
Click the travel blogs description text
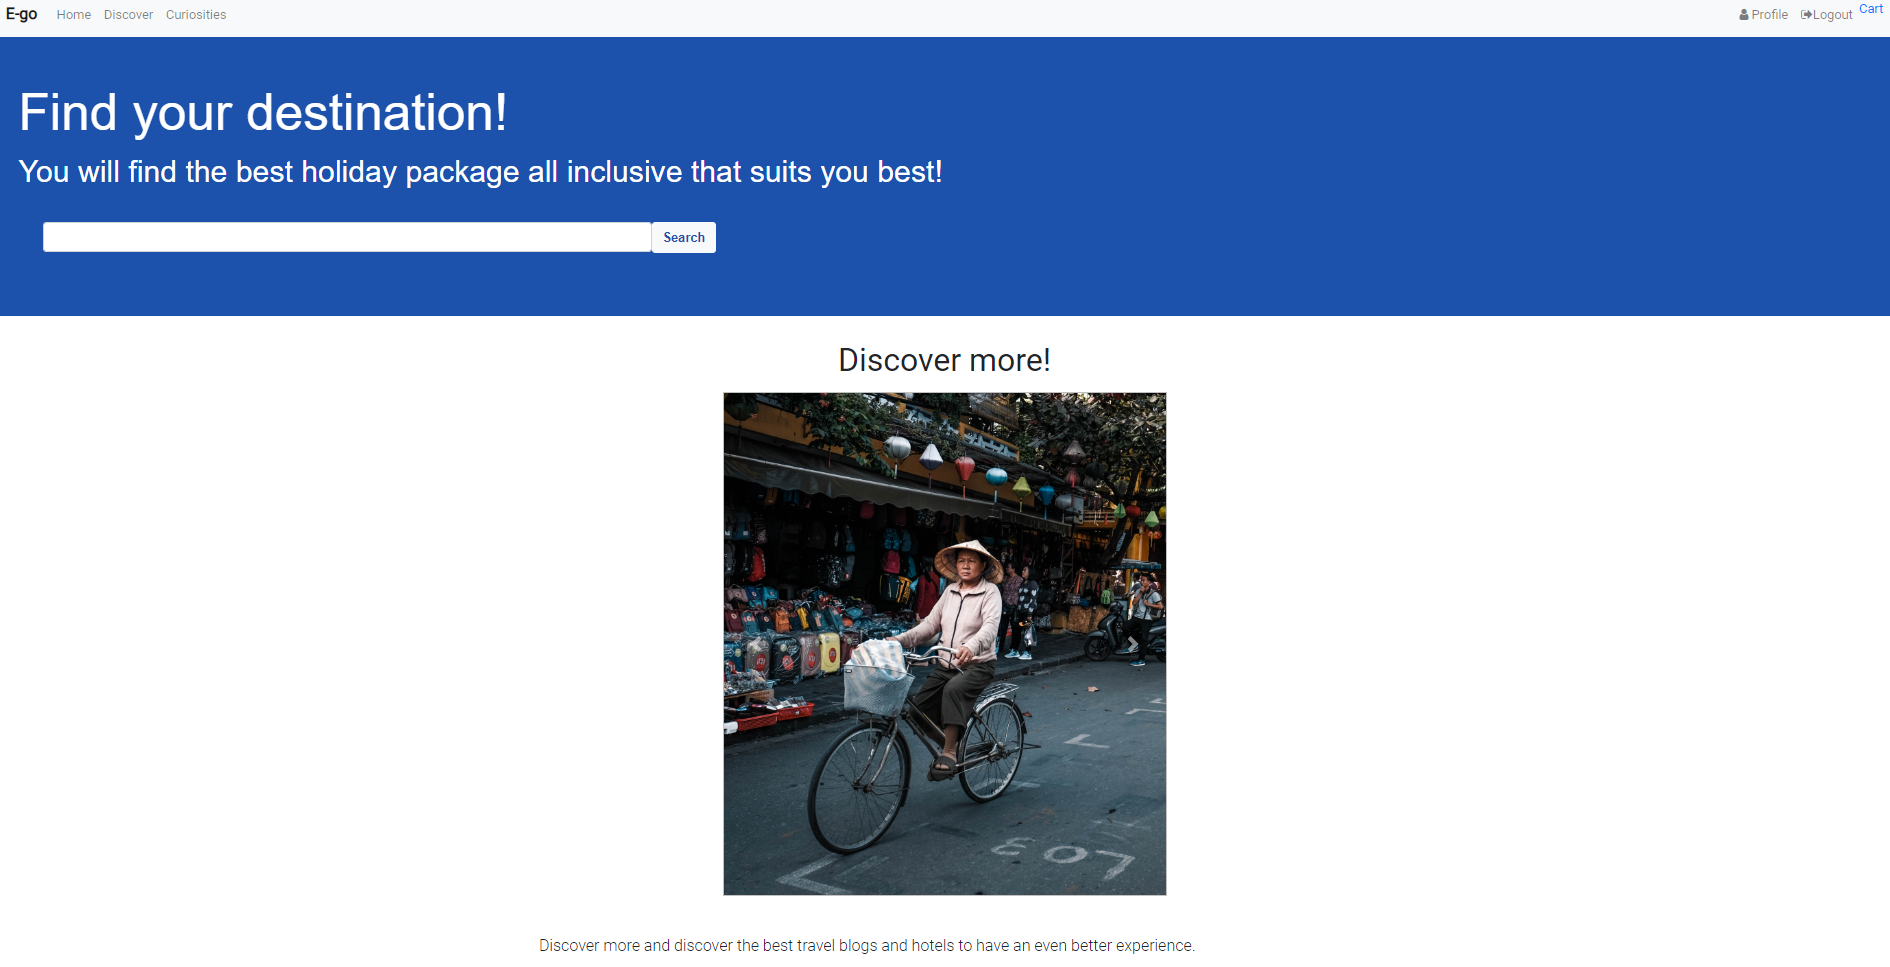[x=866, y=945]
